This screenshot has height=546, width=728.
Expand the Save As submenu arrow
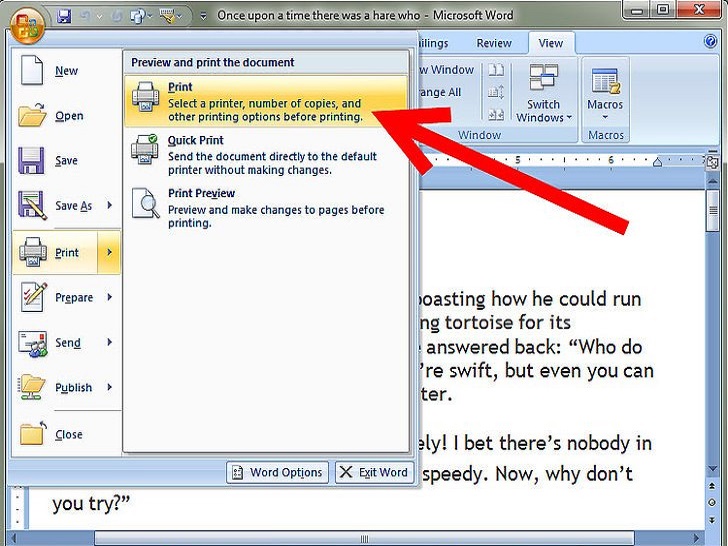coord(110,205)
